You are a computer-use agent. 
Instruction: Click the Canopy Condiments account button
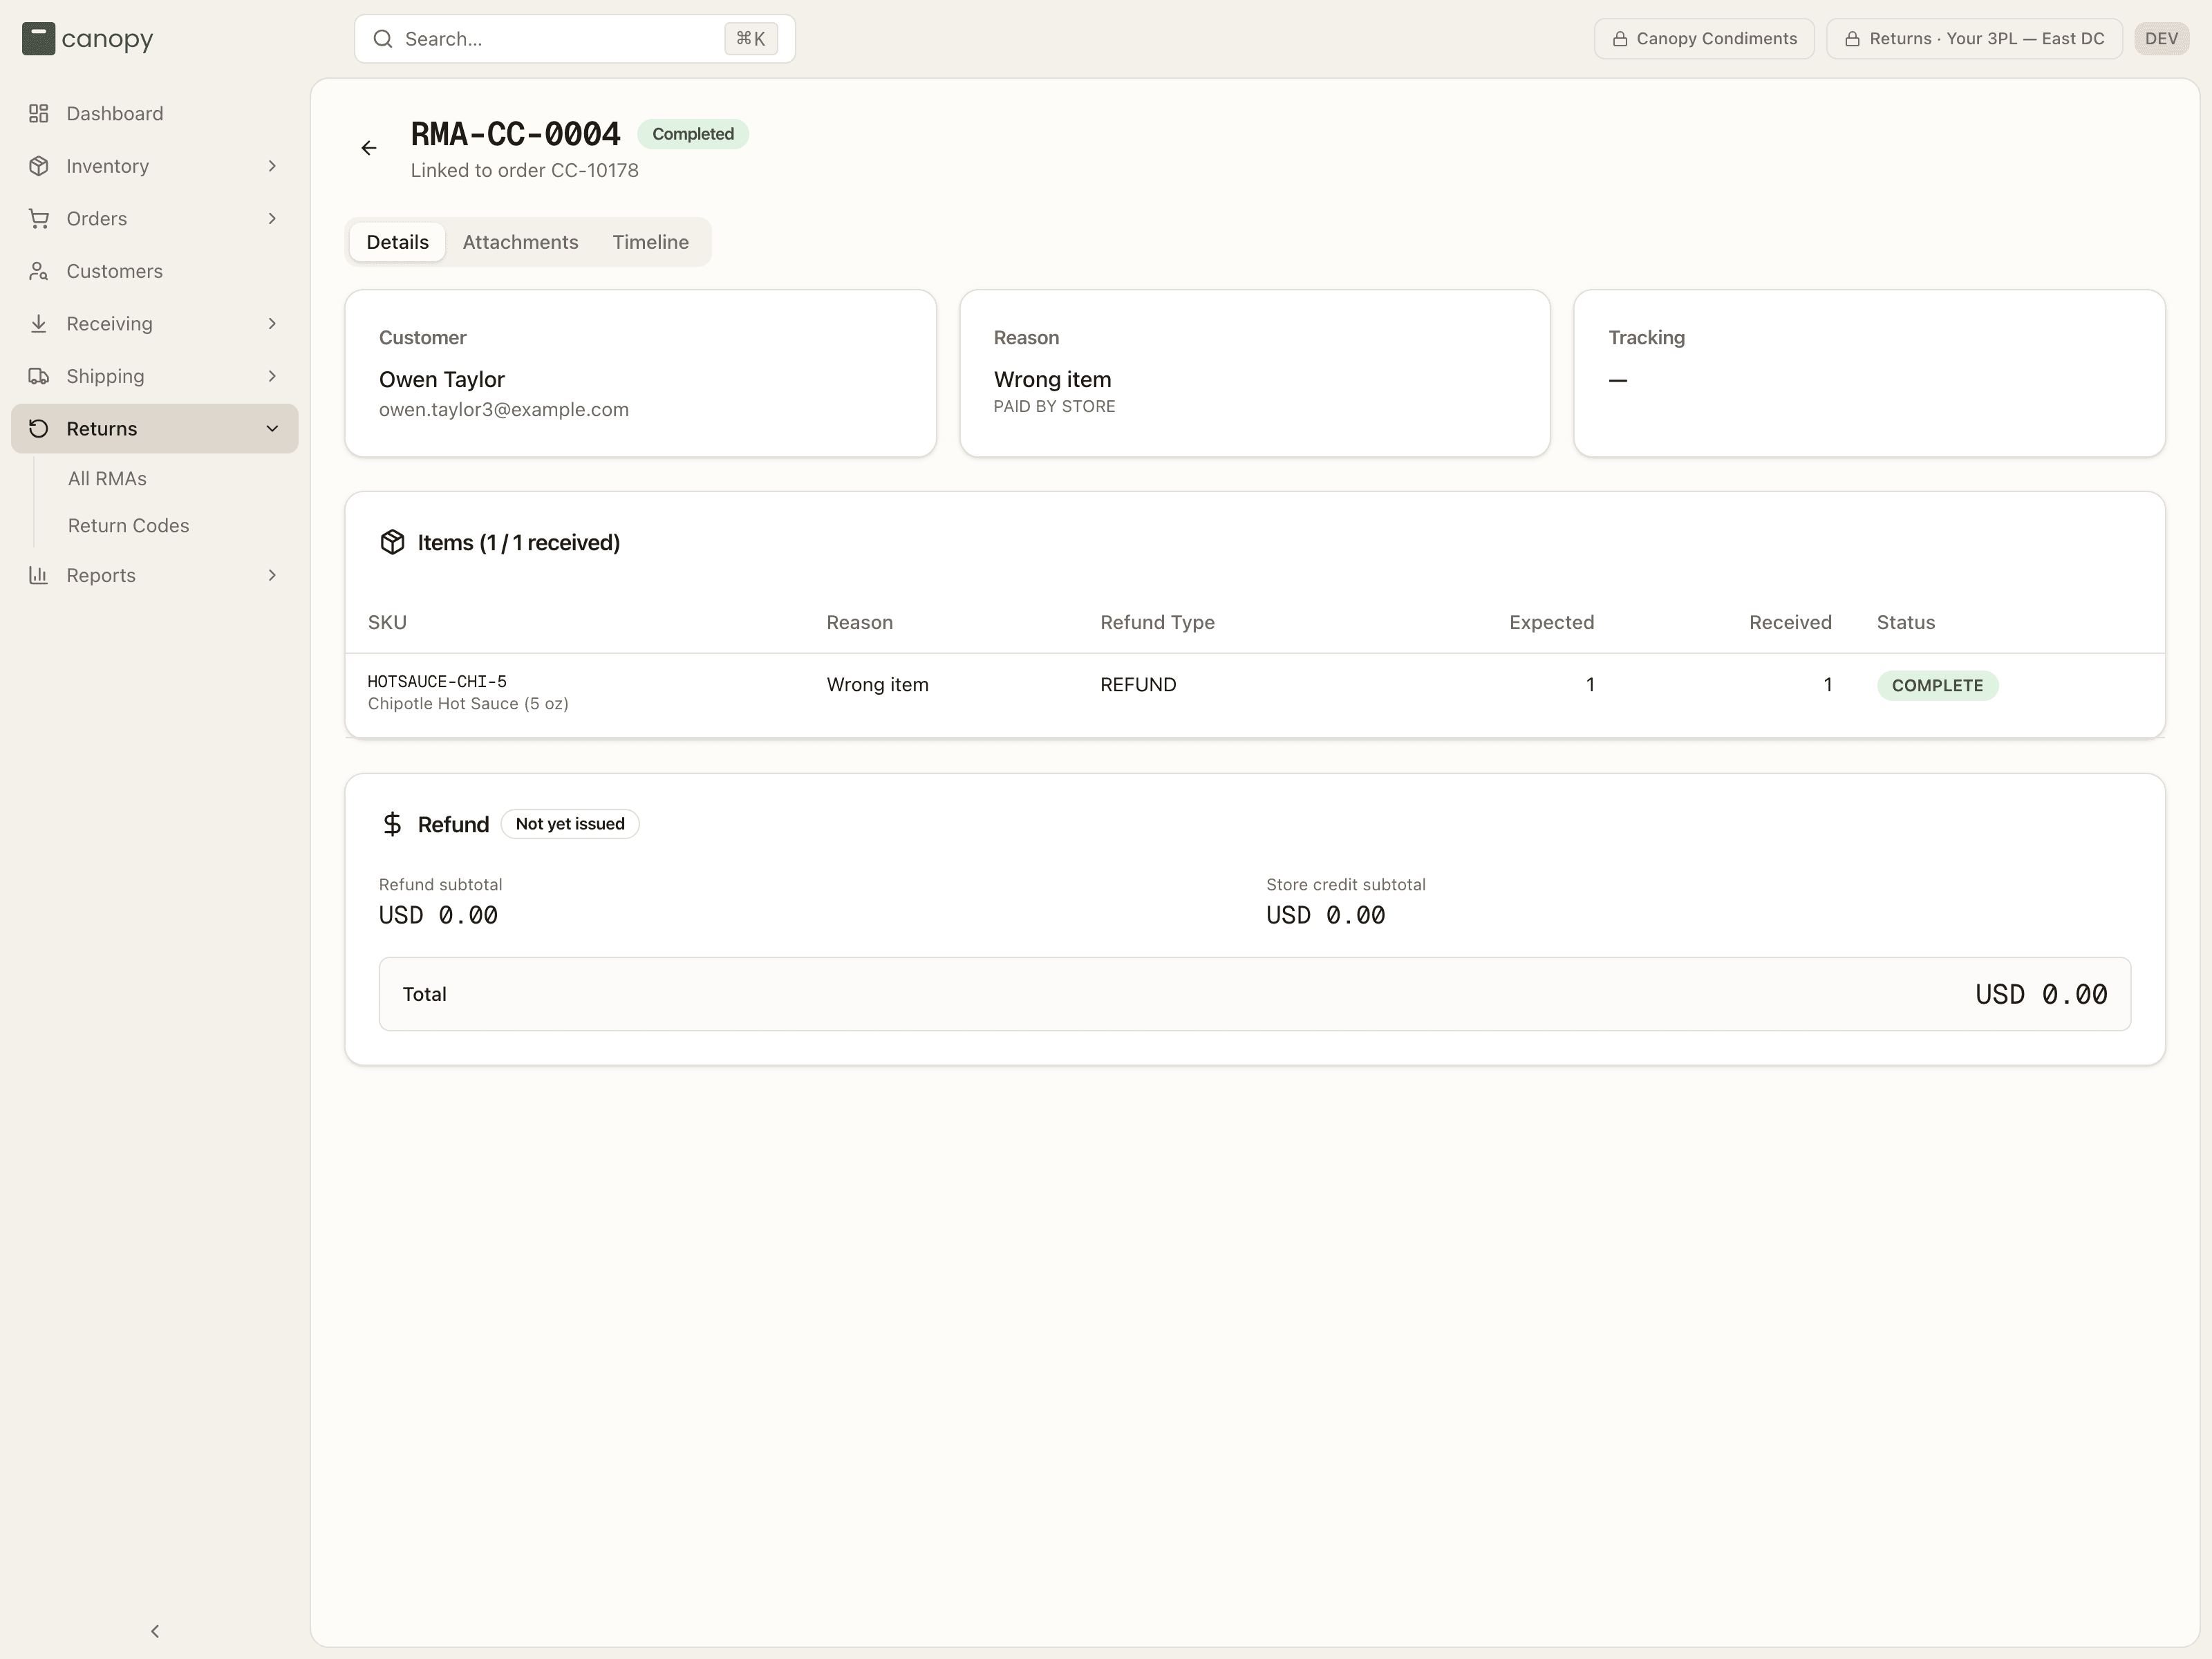(1704, 39)
